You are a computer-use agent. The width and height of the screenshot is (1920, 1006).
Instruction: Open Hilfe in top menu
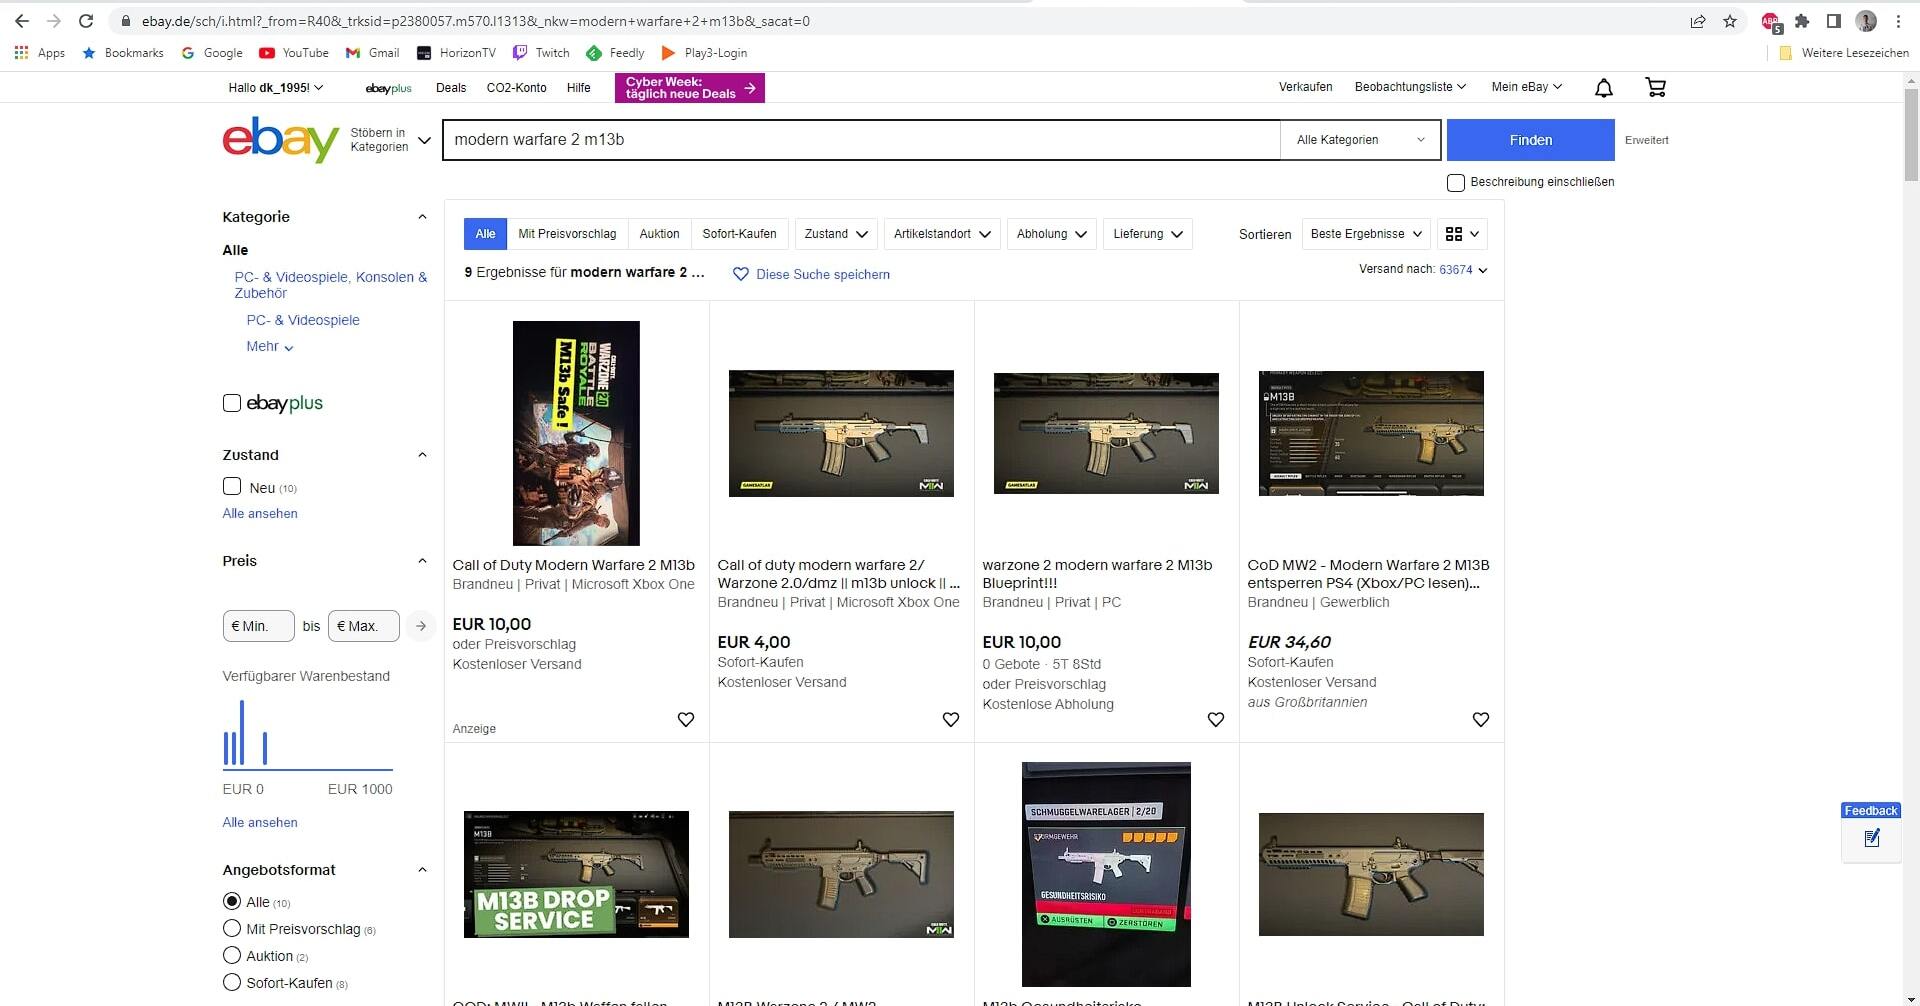click(578, 88)
